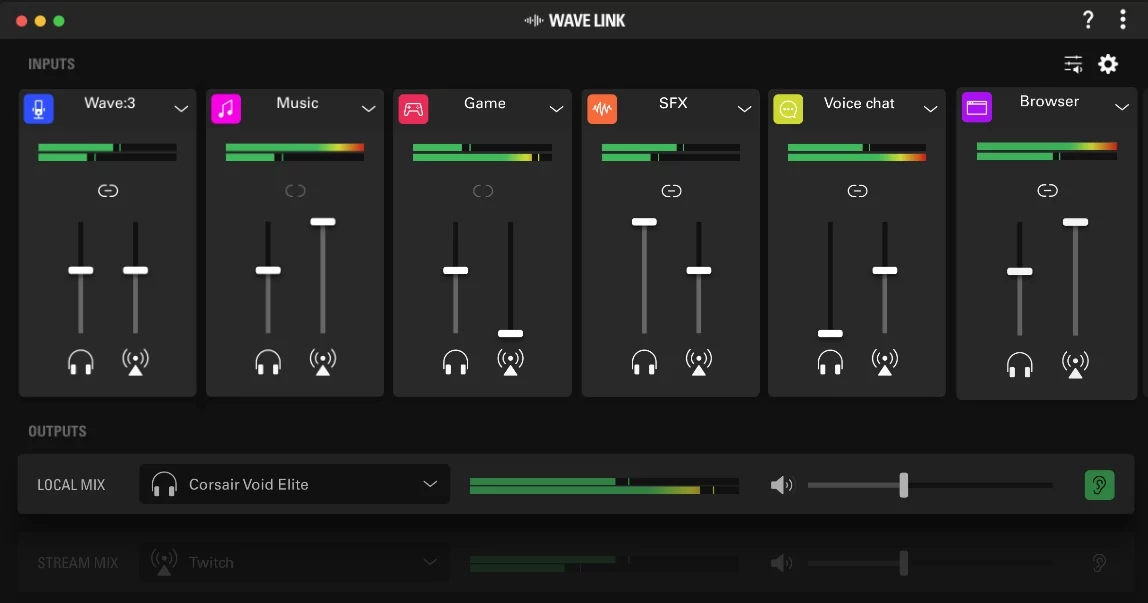Click the Music channel level meter
Image resolution: width=1148 pixels, height=603 pixels.
pyautogui.click(x=295, y=152)
